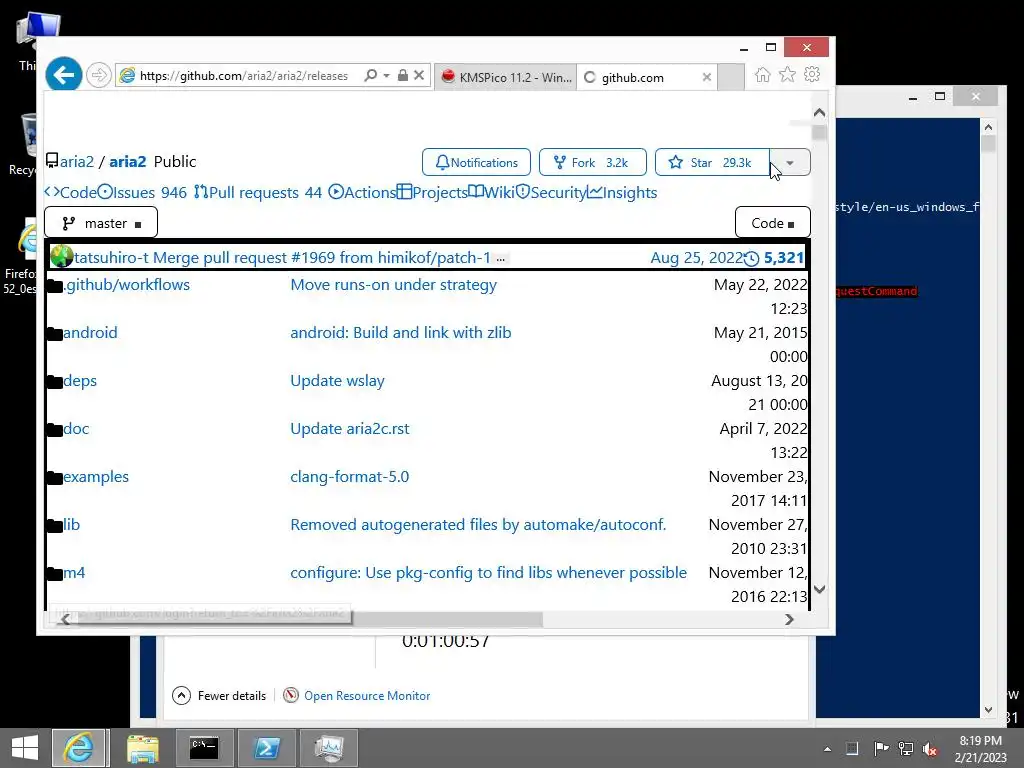The width and height of the screenshot is (1024, 768).
Task: Open 'Removed autogenerated files' commit
Action: coord(478,524)
